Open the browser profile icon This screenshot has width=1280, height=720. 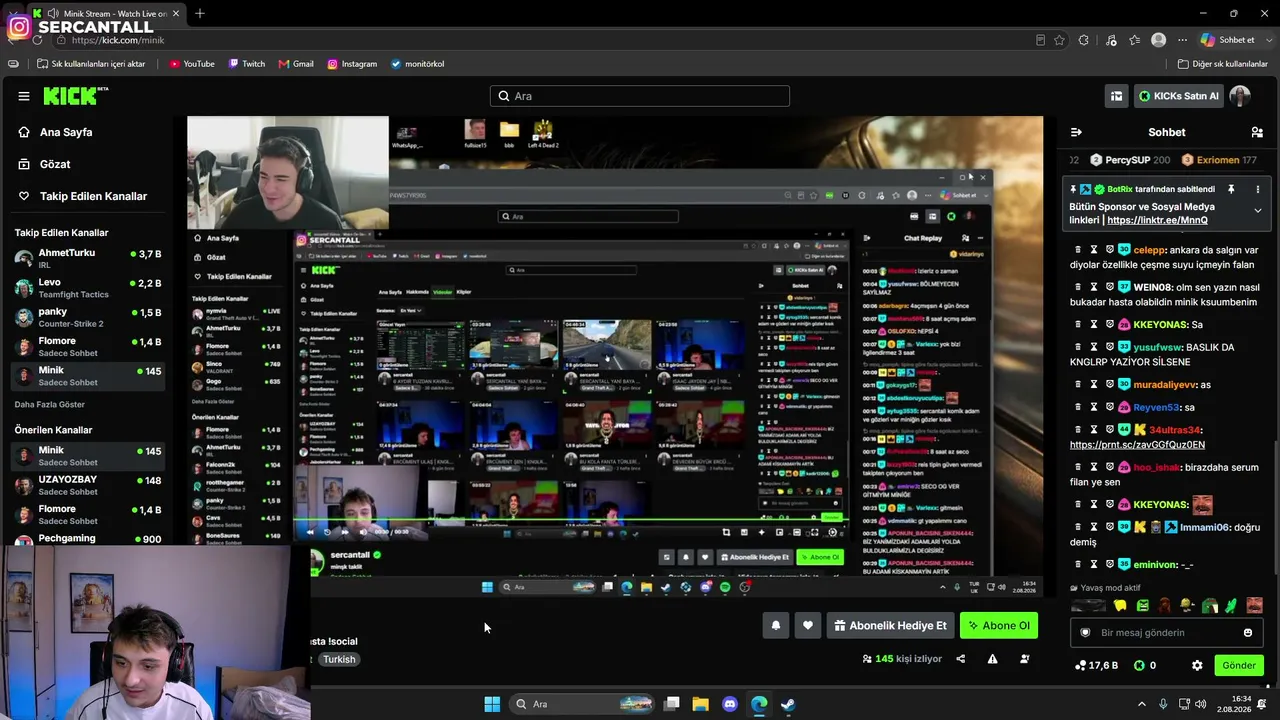[x=1158, y=40]
